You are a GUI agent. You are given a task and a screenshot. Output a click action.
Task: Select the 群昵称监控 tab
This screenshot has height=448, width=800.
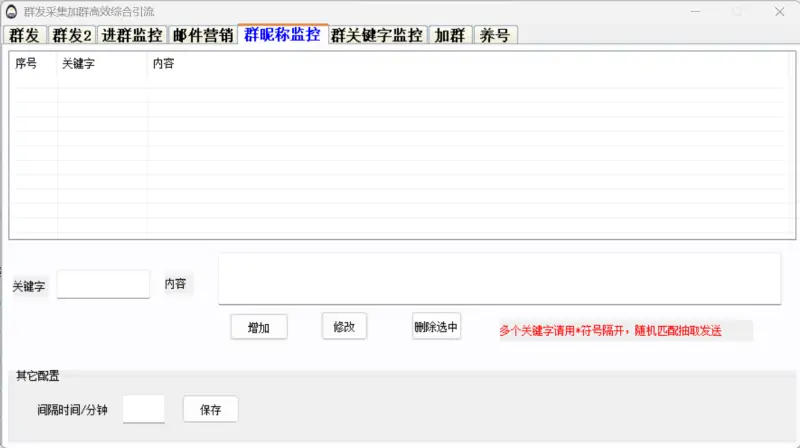click(x=283, y=34)
